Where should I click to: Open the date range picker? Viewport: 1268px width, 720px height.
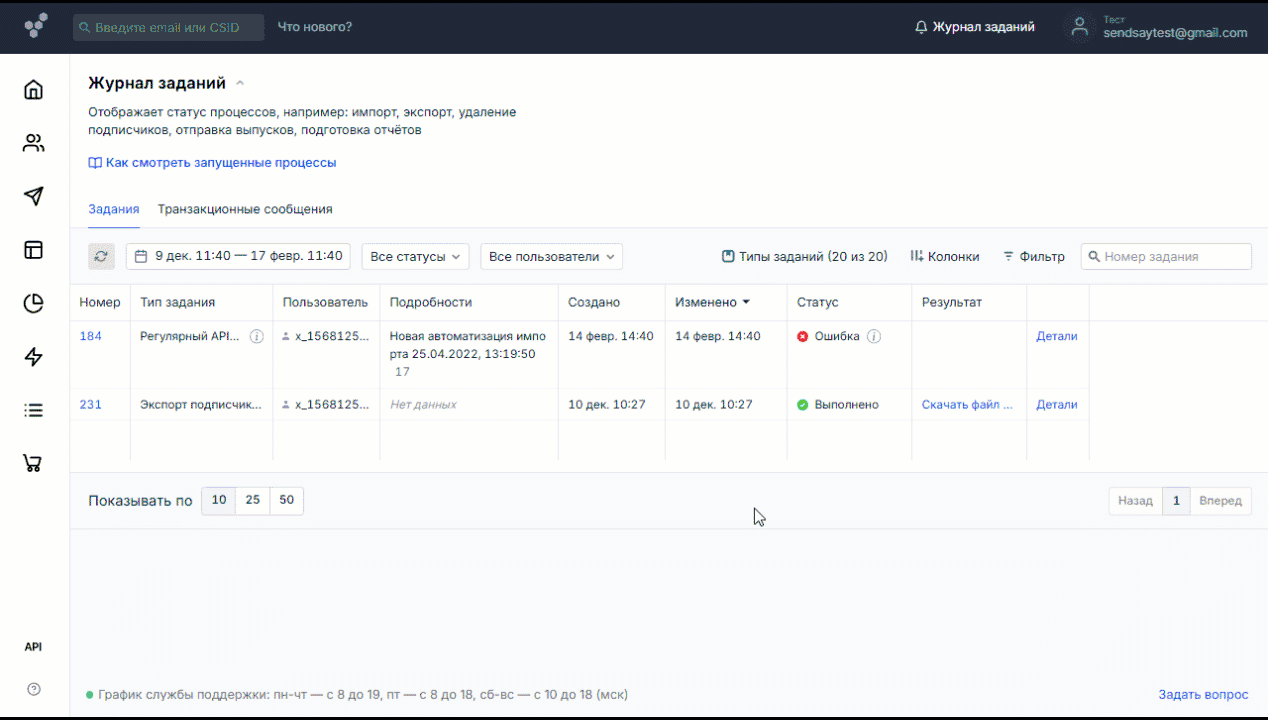[238, 257]
